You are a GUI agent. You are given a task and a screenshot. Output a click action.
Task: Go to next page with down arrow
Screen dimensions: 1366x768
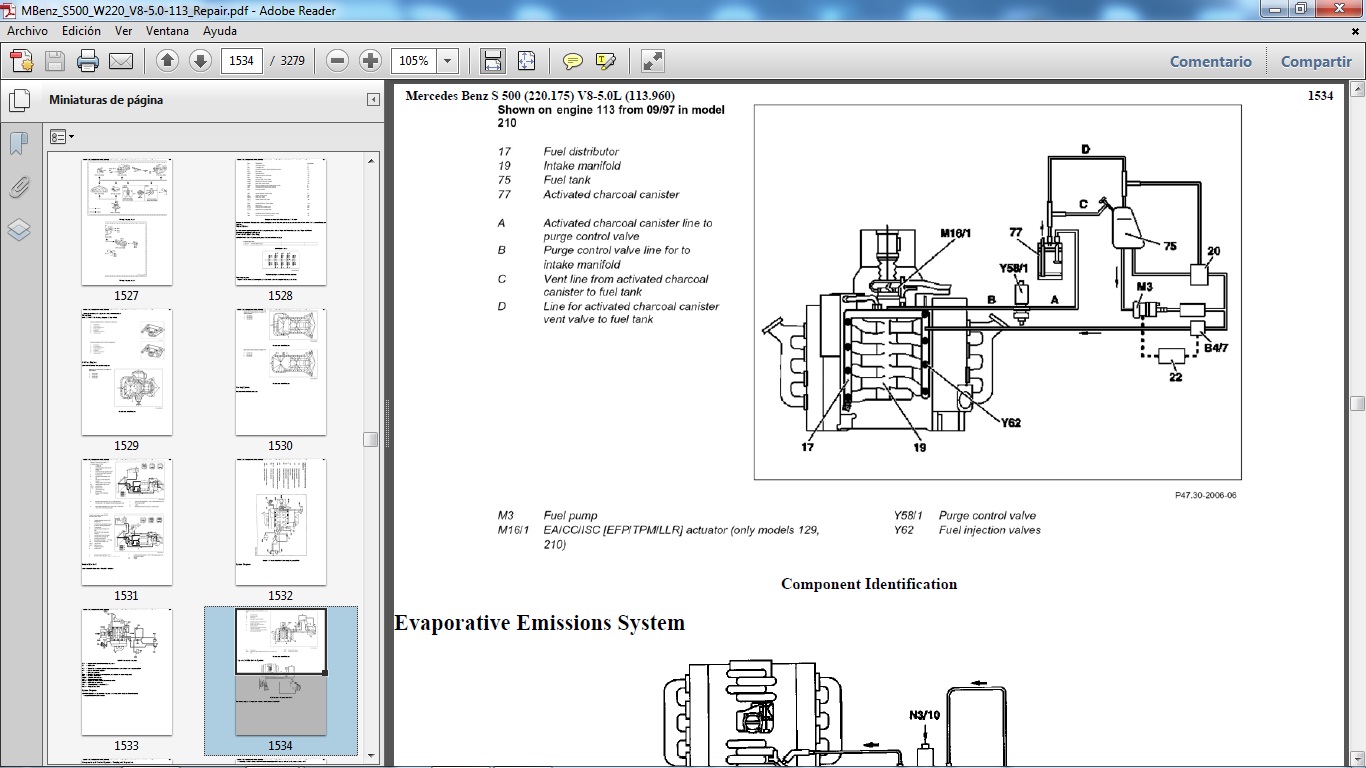pos(200,61)
